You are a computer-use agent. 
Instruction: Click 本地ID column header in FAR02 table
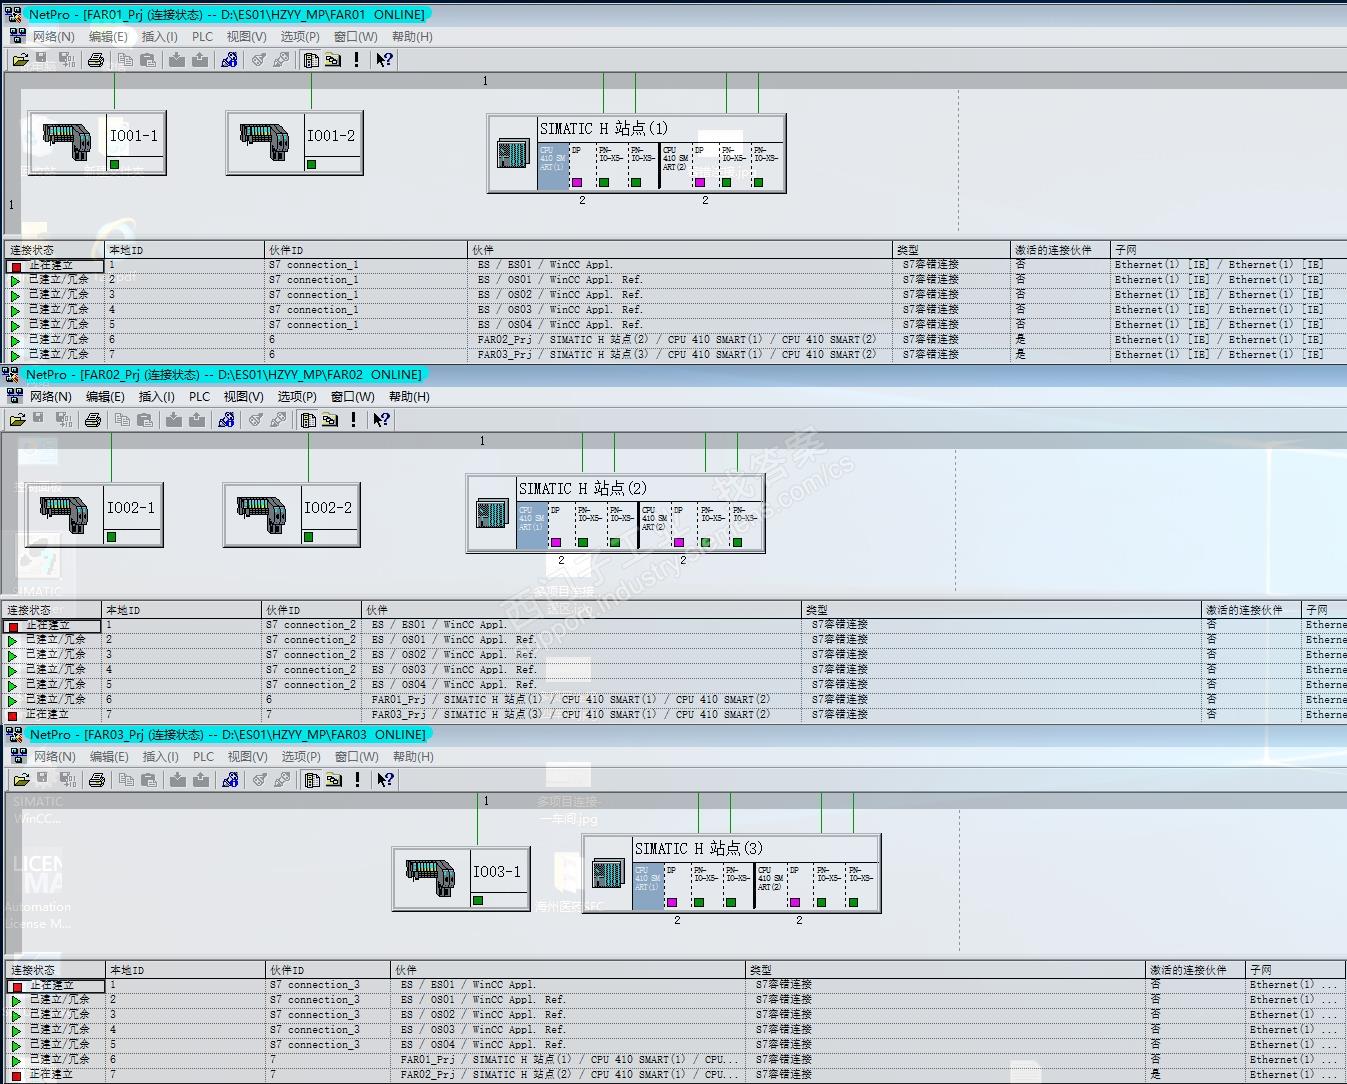tap(181, 610)
